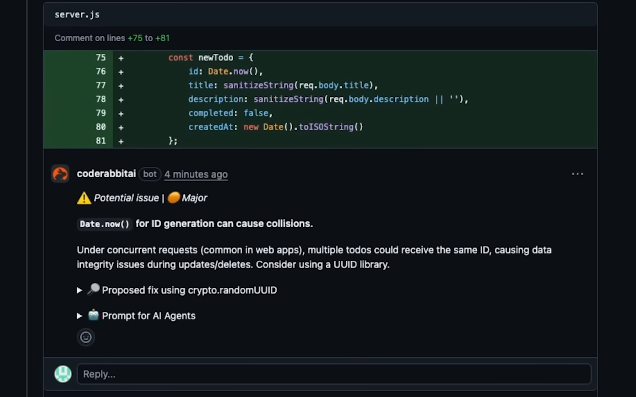Click the code 'title: sanitizeString(req.body.title),'
The image size is (636, 397).
click(283, 85)
